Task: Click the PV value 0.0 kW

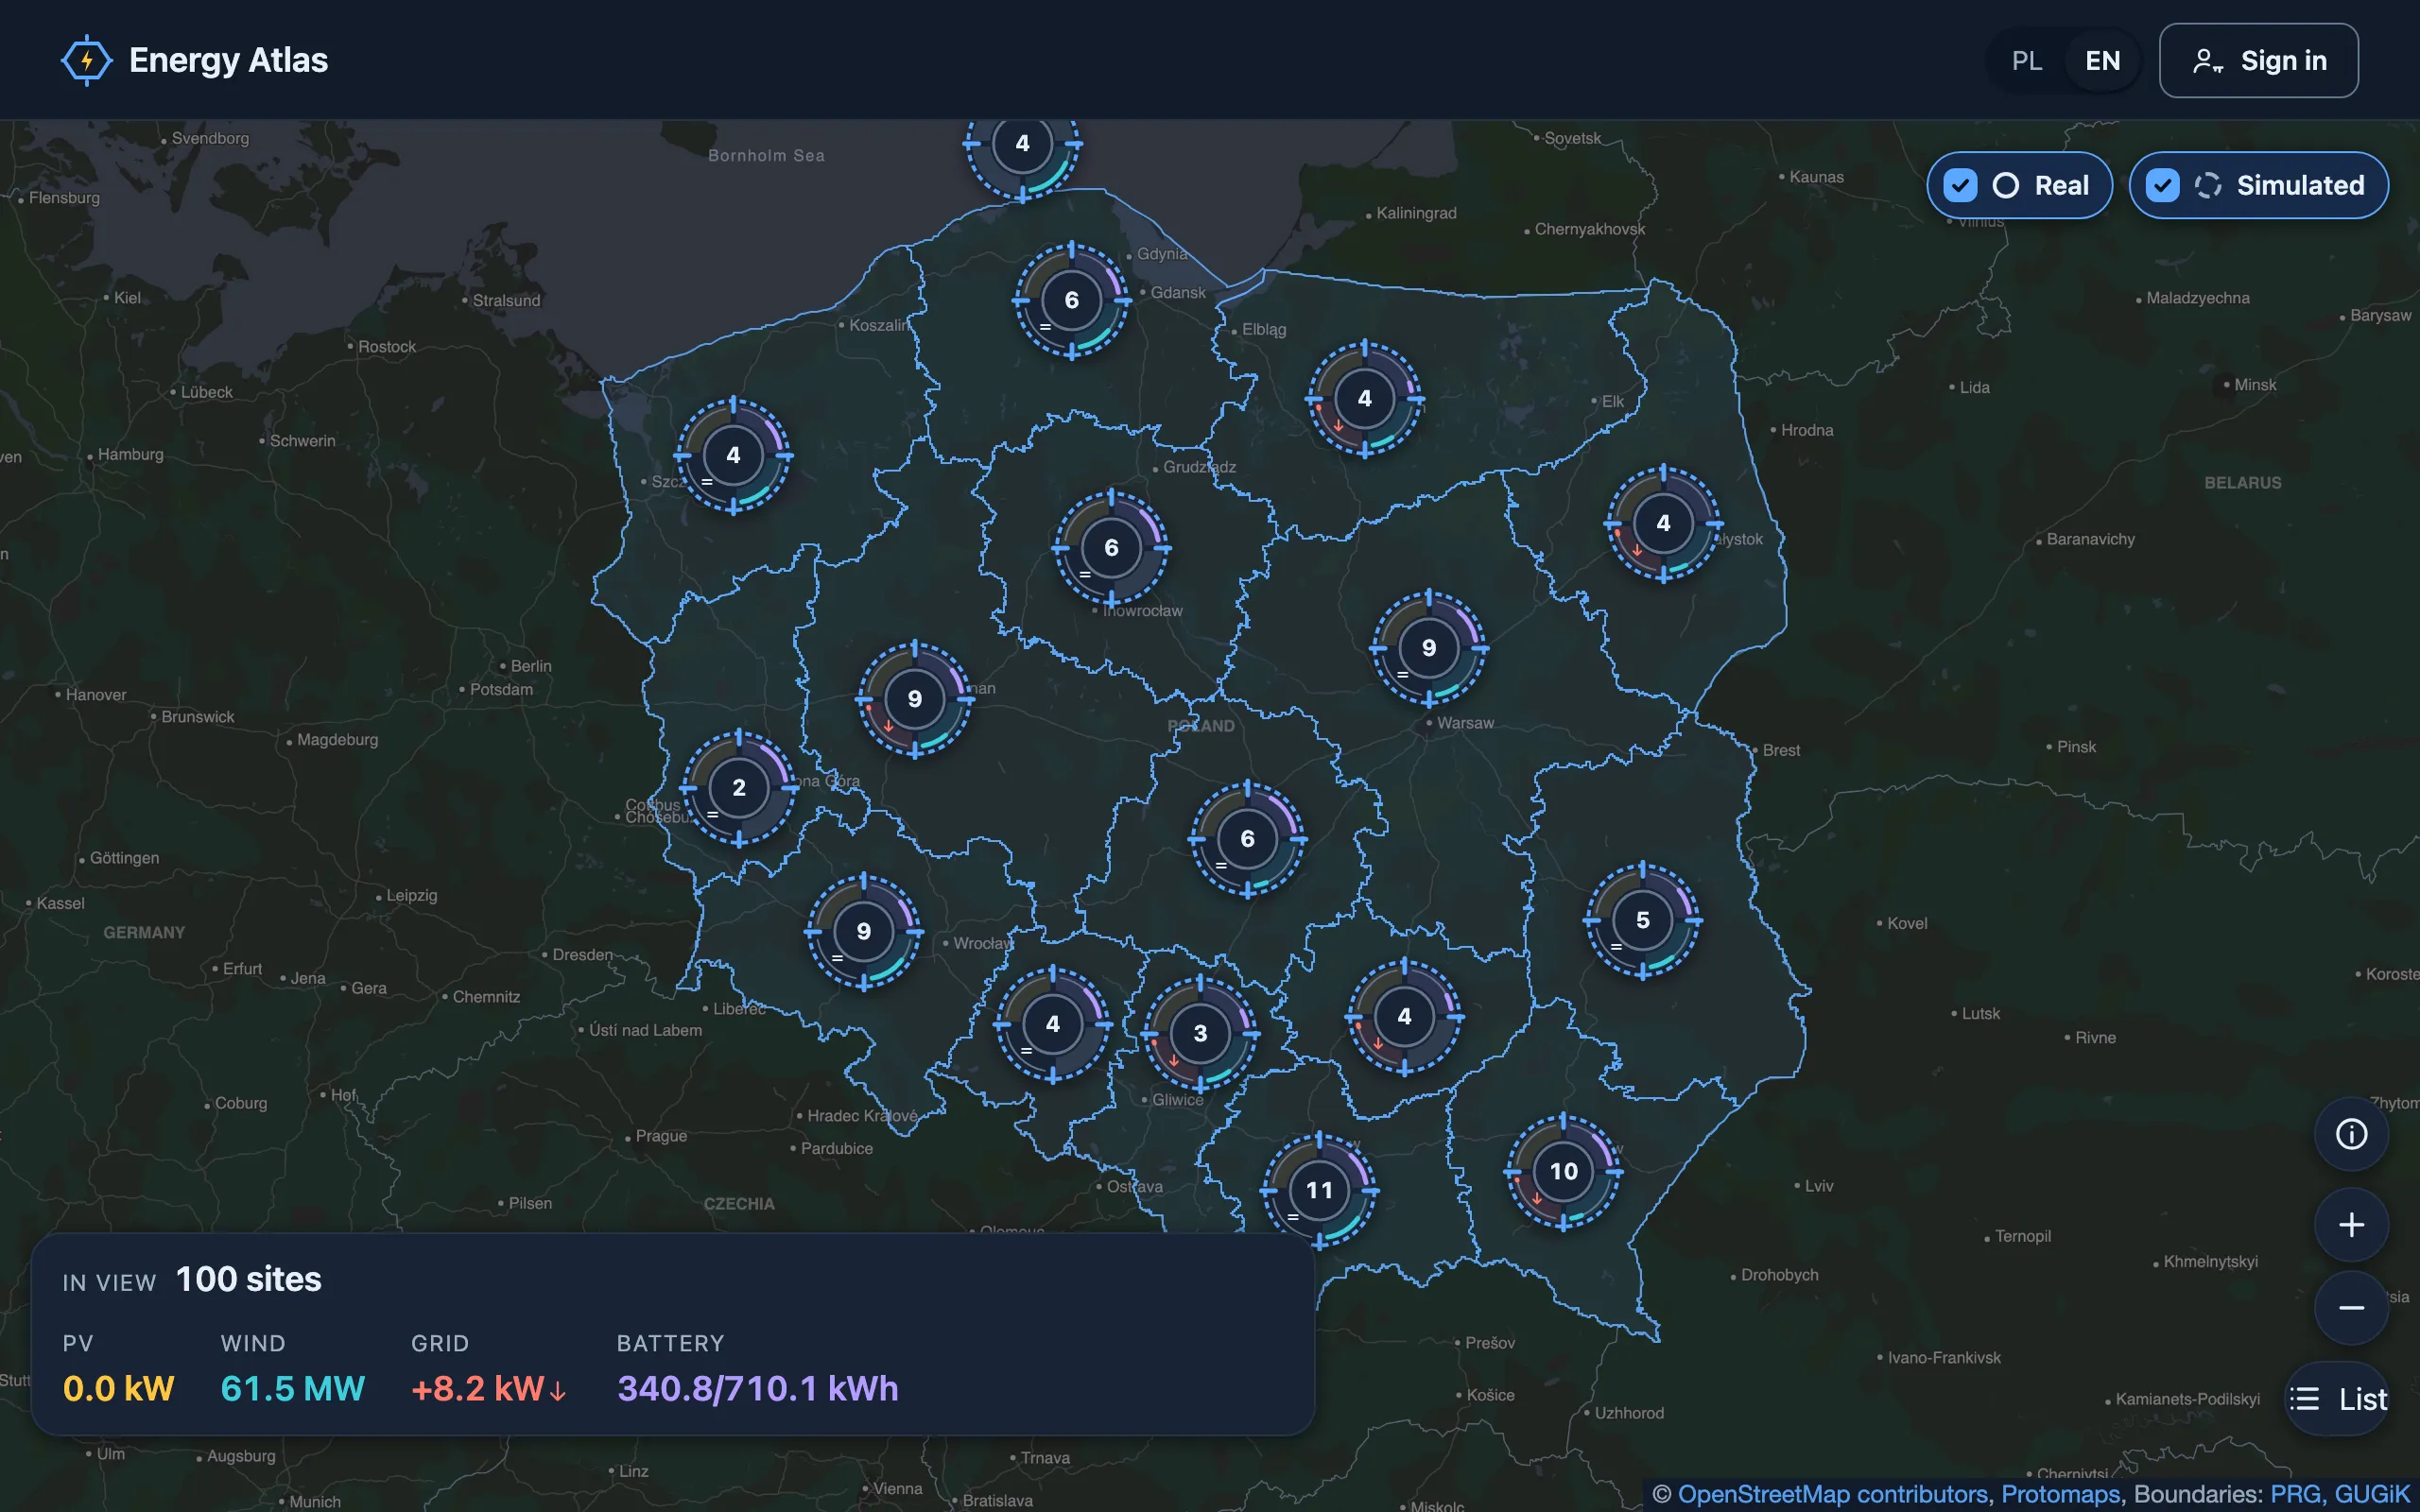Action: coord(118,1388)
